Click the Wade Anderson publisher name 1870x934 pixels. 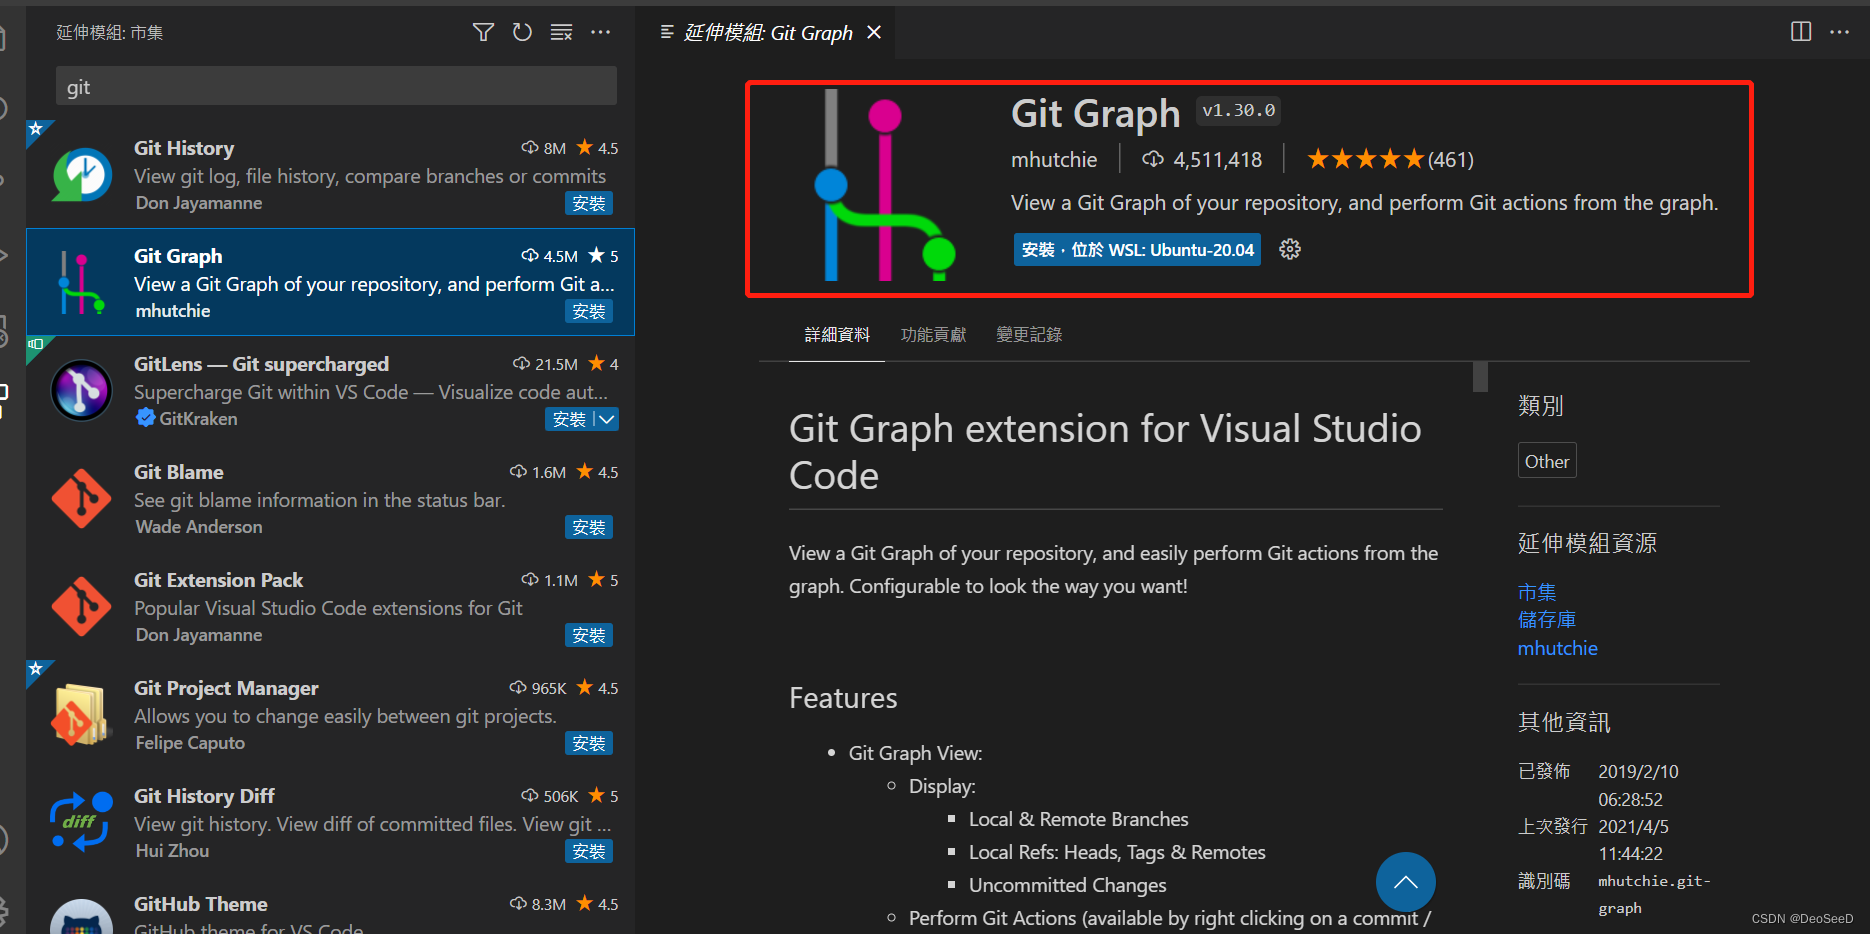click(x=199, y=527)
